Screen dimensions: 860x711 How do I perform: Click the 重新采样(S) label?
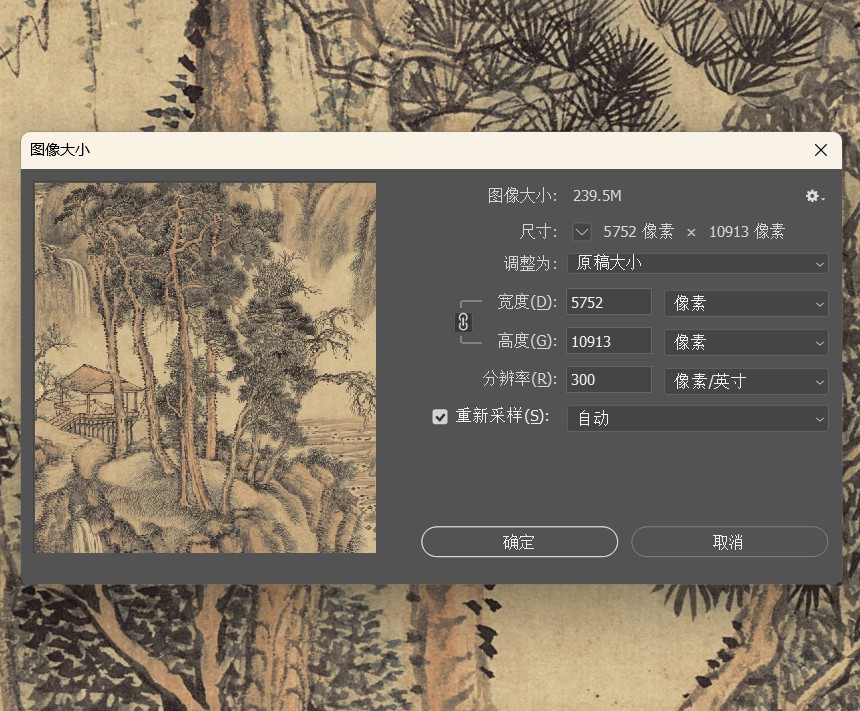(502, 416)
